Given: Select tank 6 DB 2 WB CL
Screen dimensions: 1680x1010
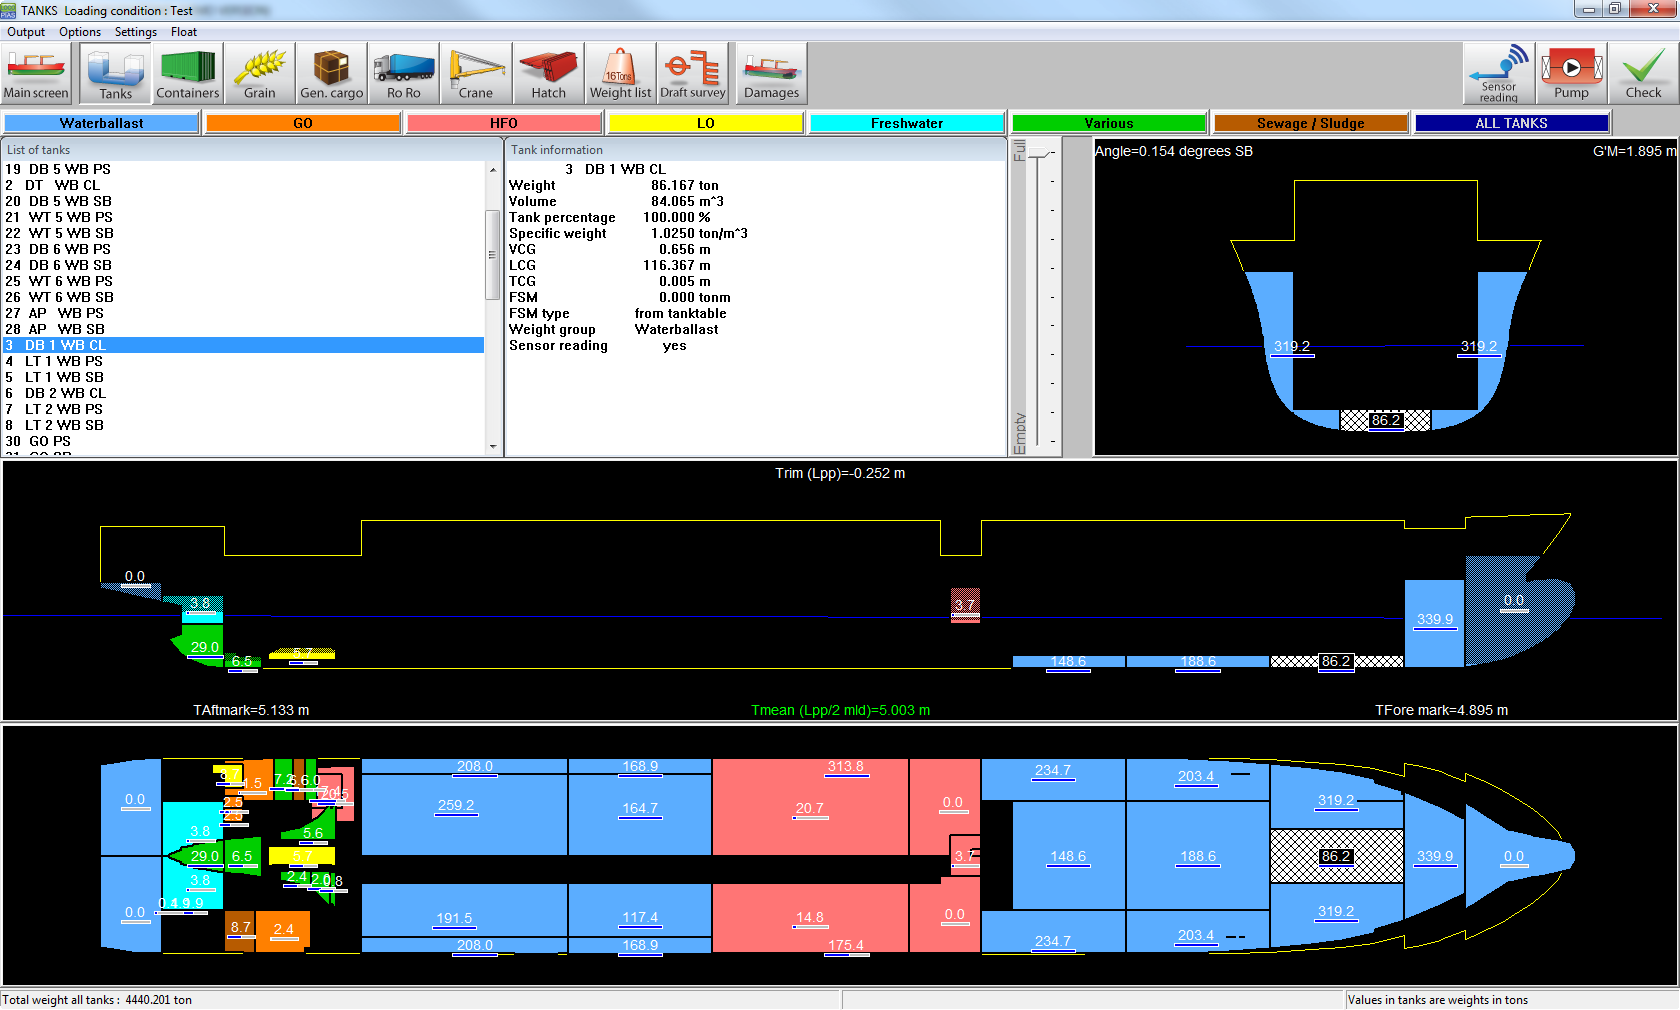Looking at the screenshot, I should (x=244, y=393).
